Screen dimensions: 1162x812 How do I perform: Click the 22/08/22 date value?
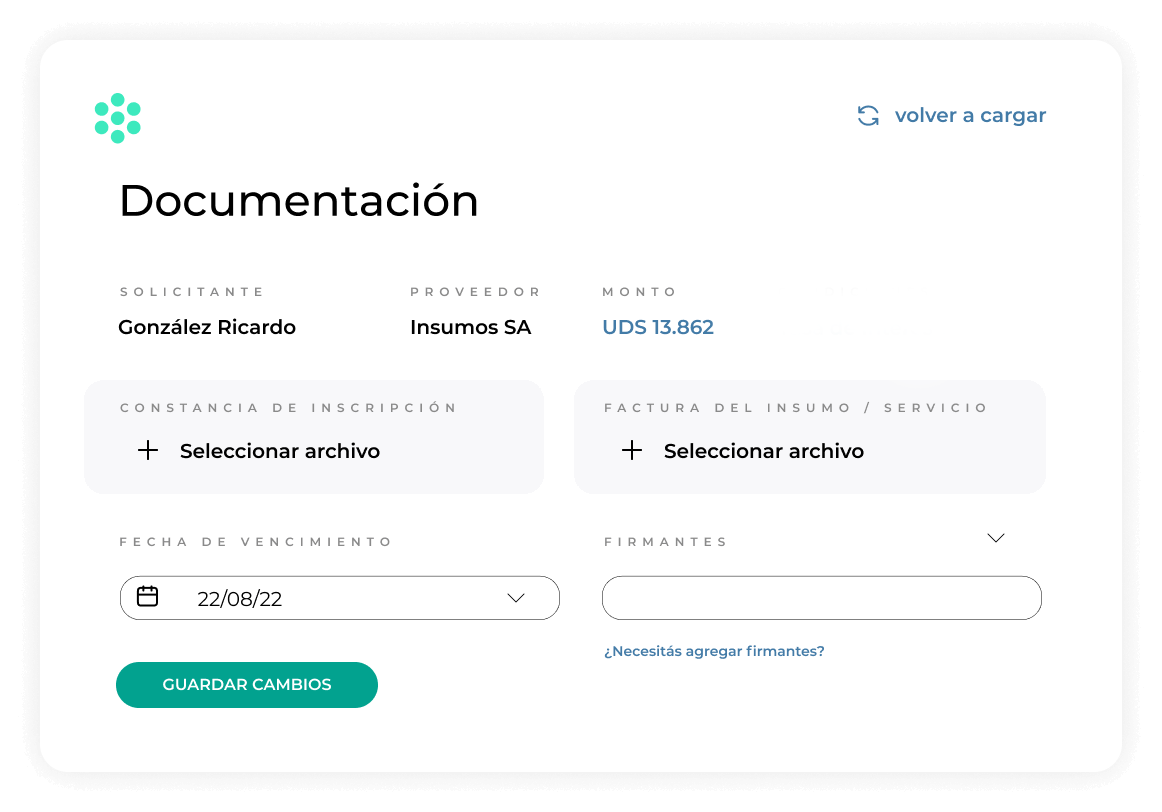point(239,599)
